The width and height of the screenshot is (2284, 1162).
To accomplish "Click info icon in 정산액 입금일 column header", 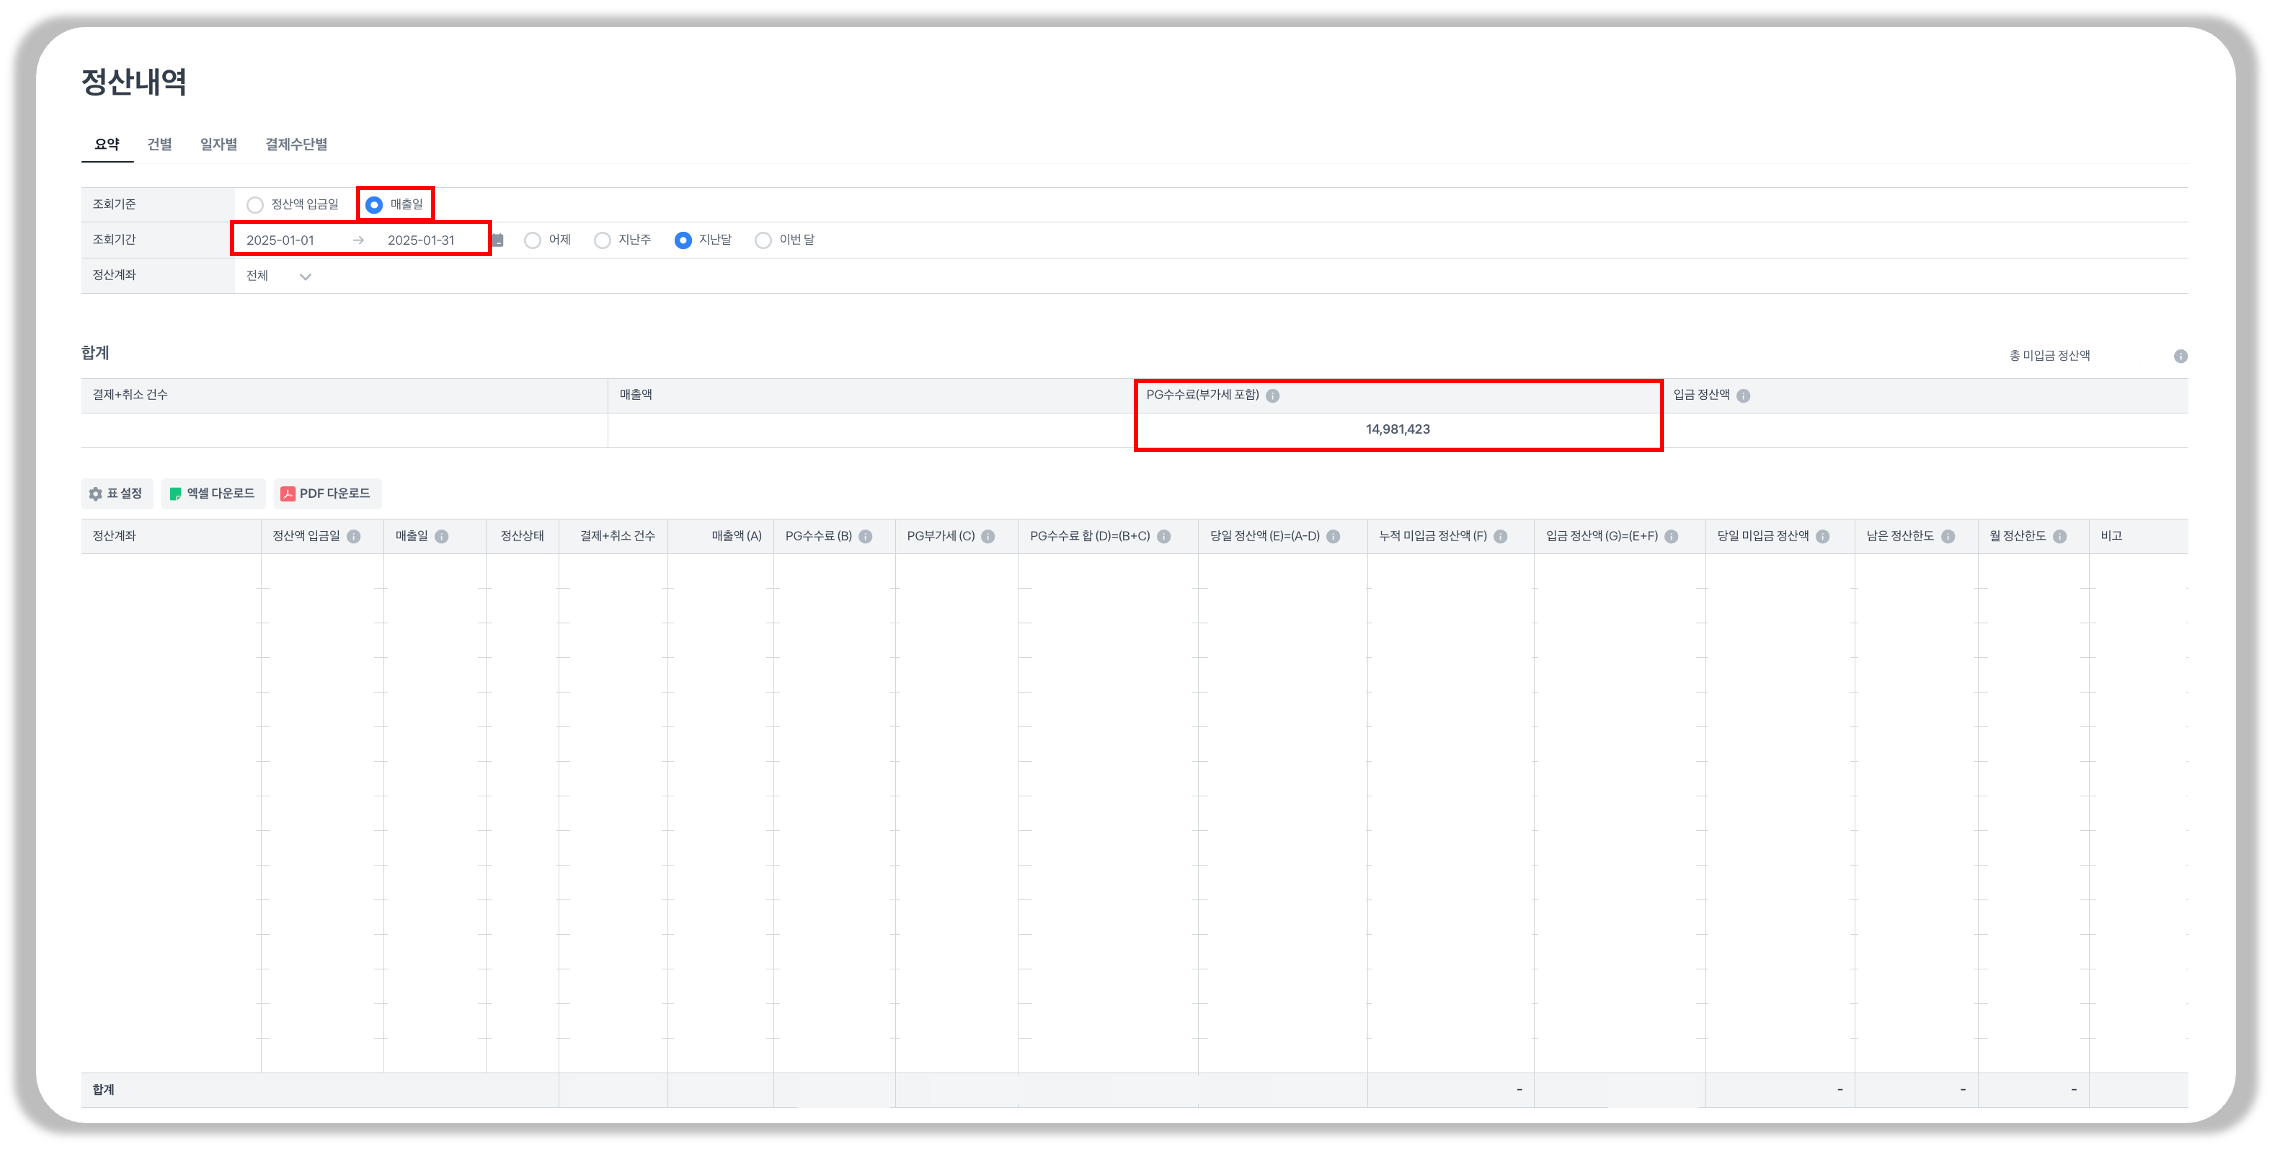I will (354, 537).
